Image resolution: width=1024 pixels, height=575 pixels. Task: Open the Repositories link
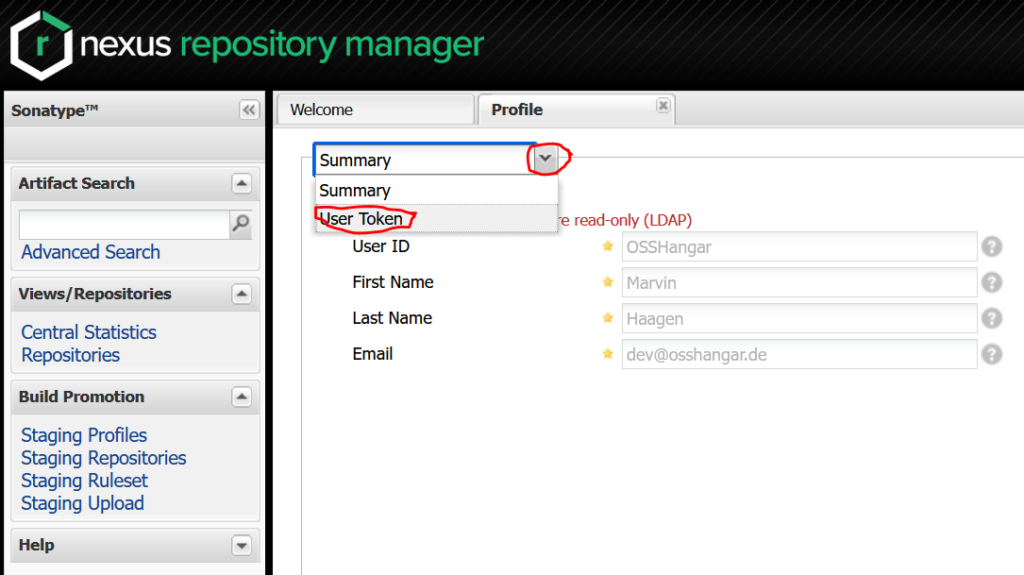71,355
